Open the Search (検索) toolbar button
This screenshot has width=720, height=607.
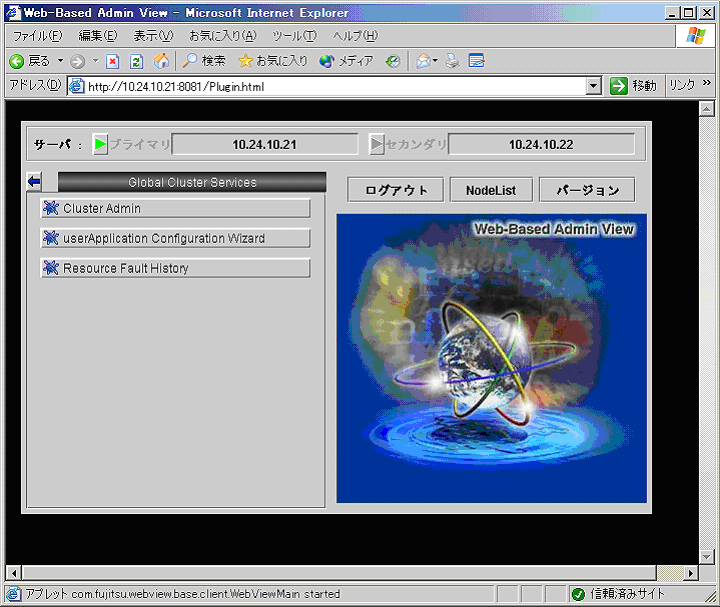tap(204, 61)
